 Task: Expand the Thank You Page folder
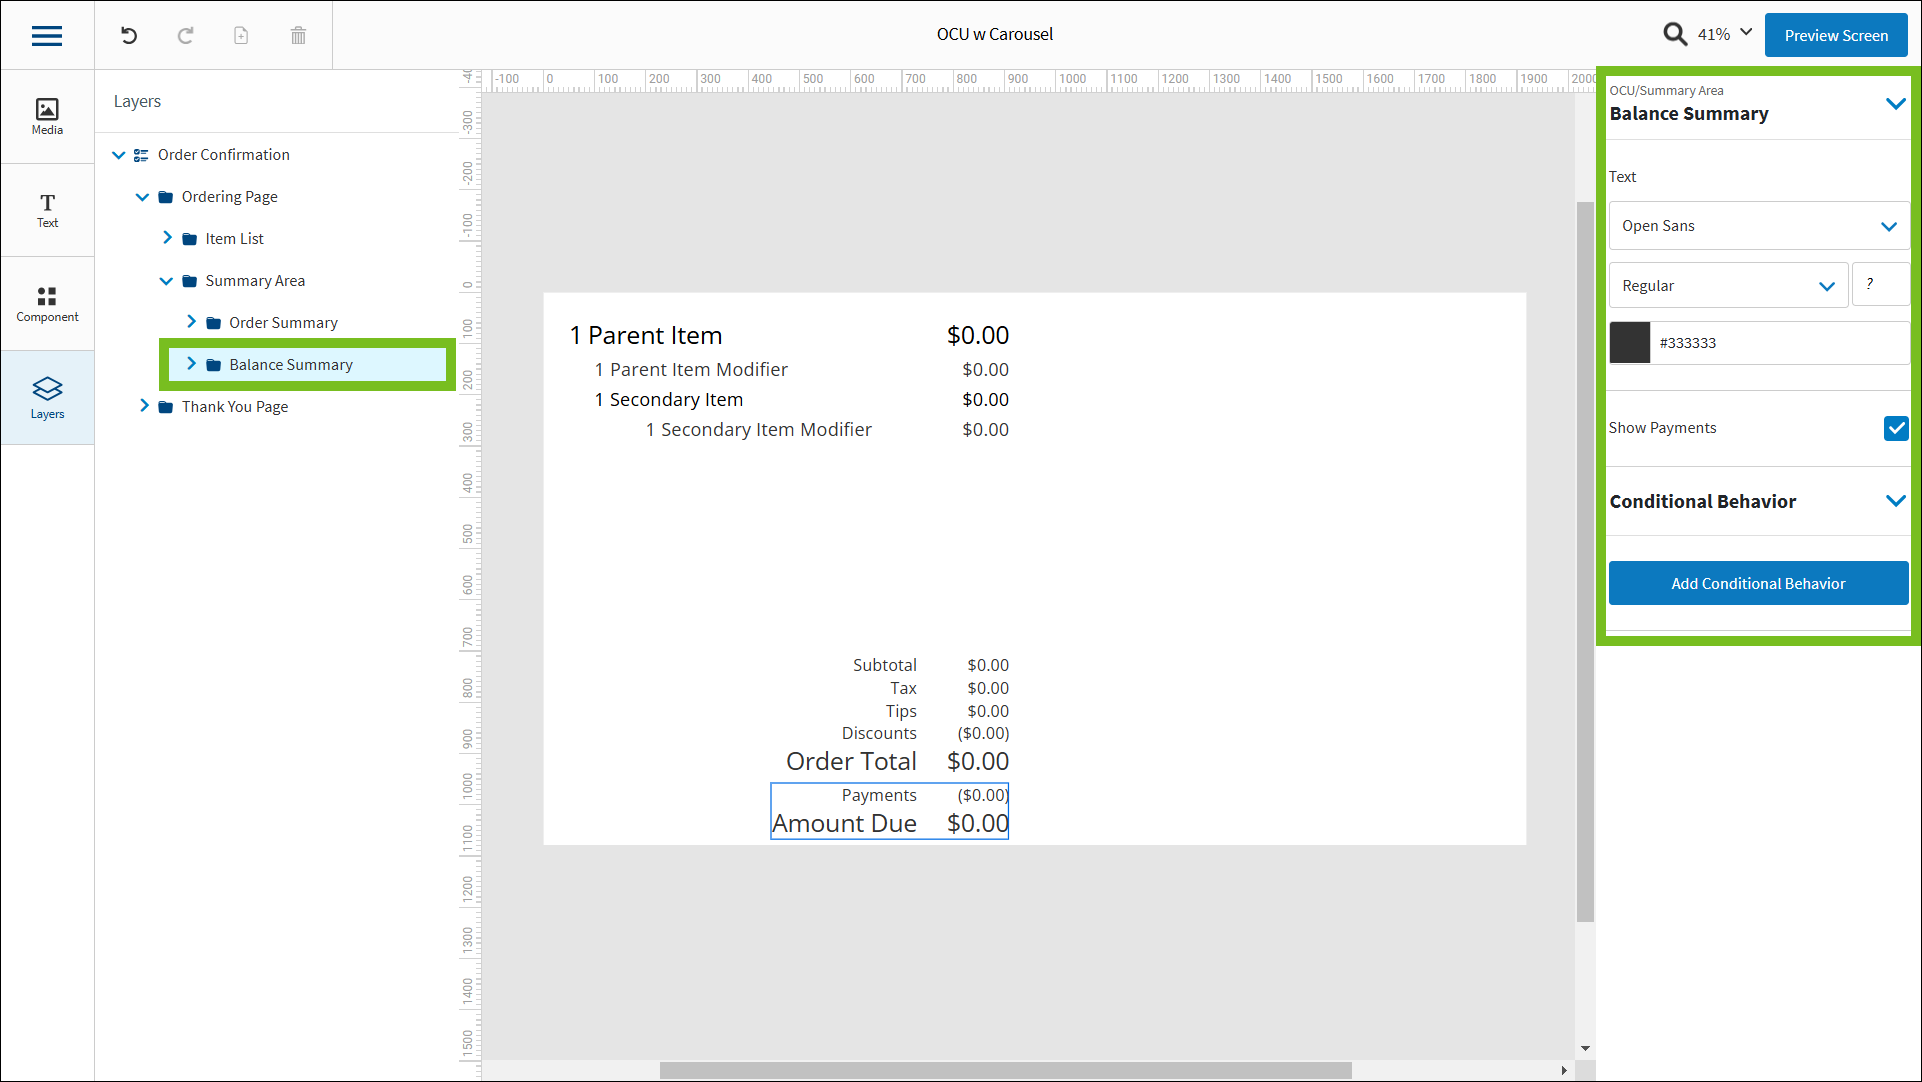click(144, 406)
